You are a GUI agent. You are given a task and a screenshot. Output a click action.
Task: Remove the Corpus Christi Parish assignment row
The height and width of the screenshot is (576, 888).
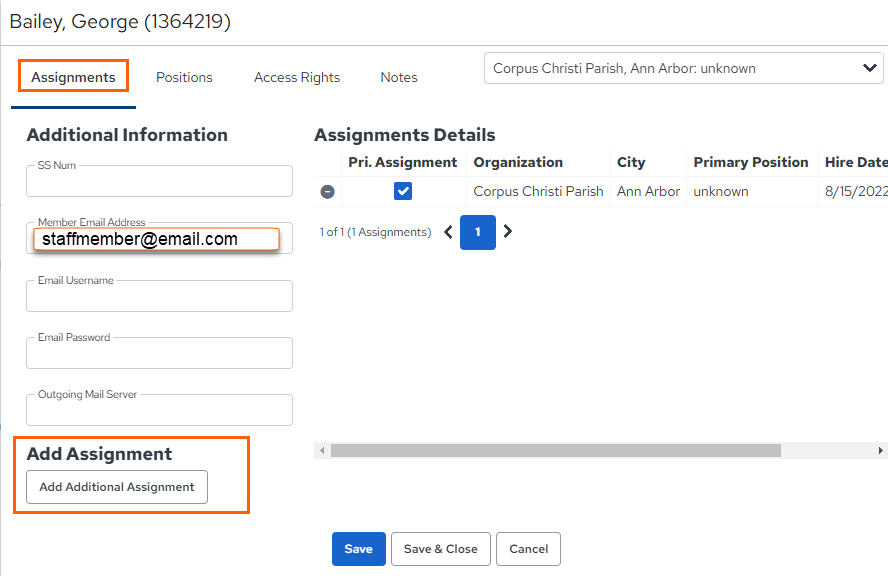tap(327, 192)
